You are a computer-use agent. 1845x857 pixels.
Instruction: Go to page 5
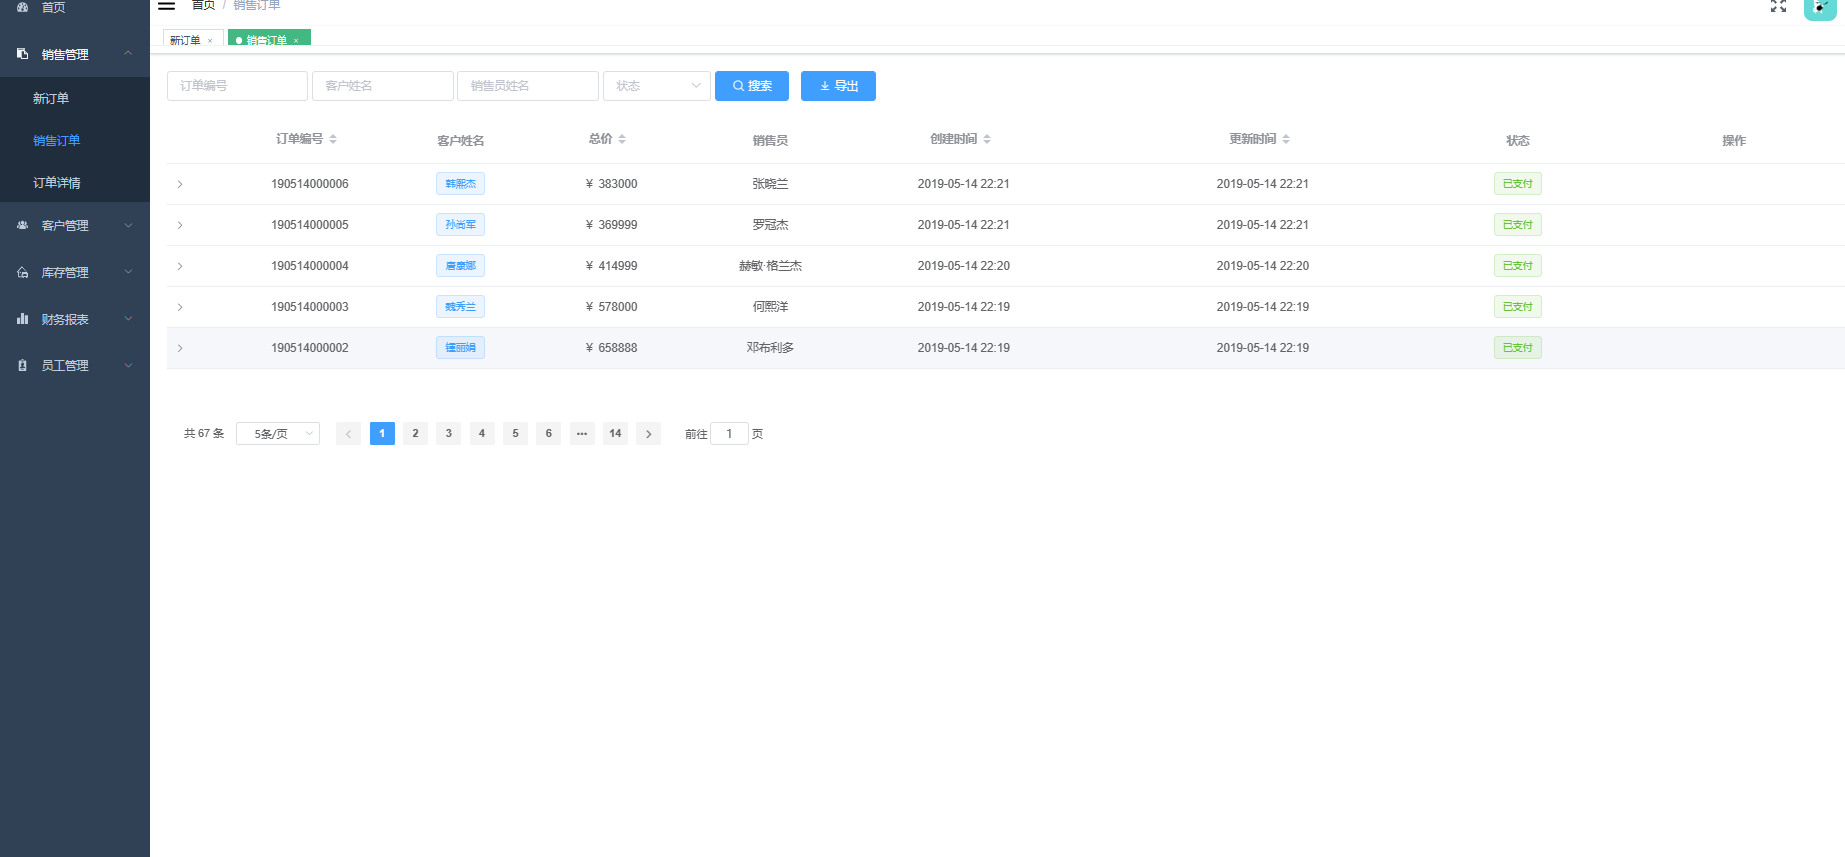pyautogui.click(x=515, y=434)
